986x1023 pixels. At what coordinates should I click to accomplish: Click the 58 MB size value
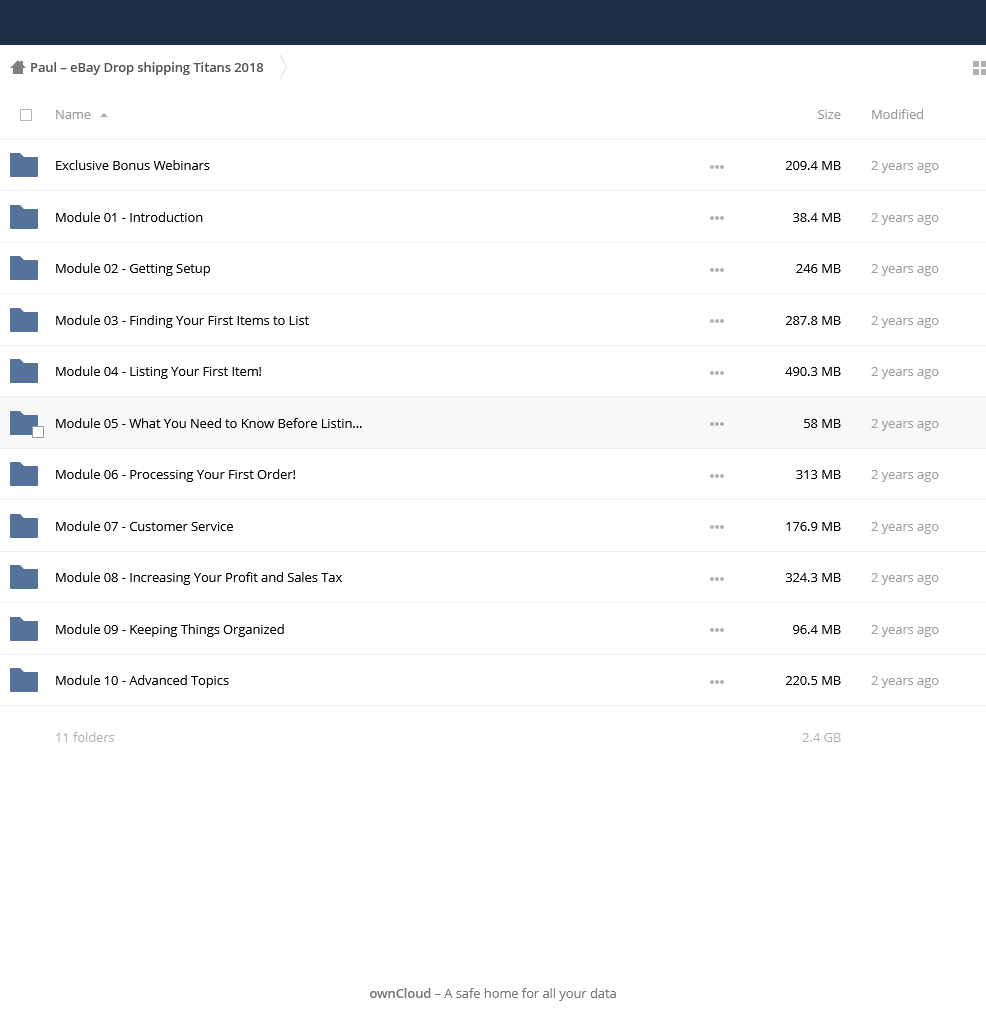click(822, 423)
